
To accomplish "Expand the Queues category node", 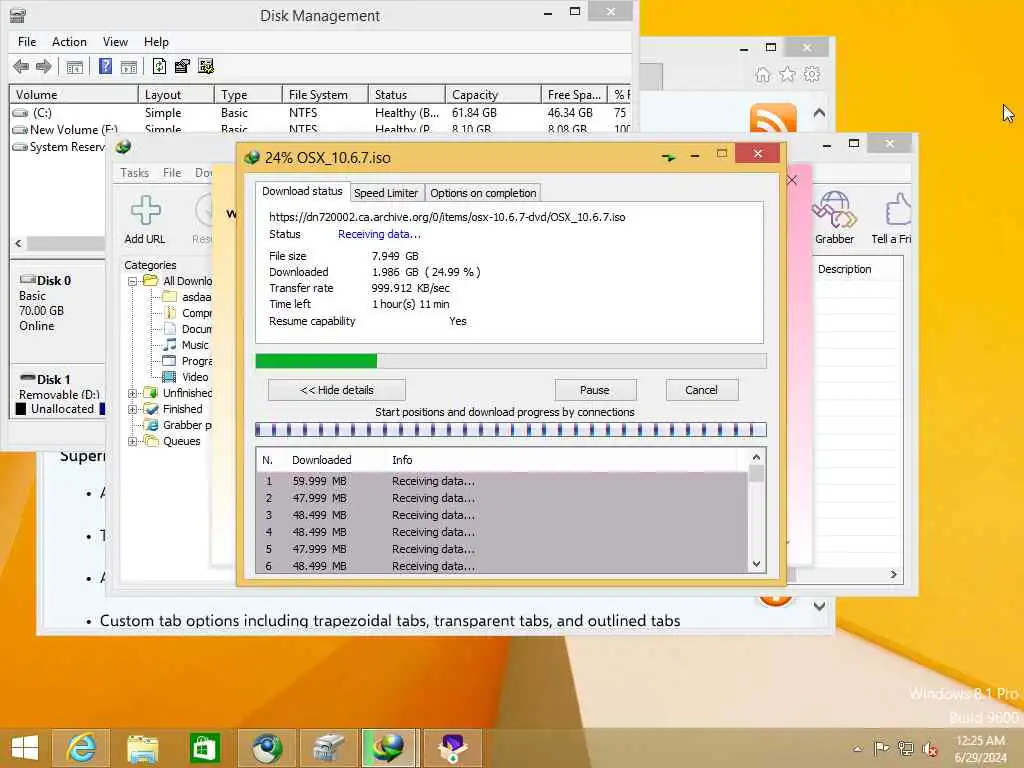I will click(x=132, y=441).
